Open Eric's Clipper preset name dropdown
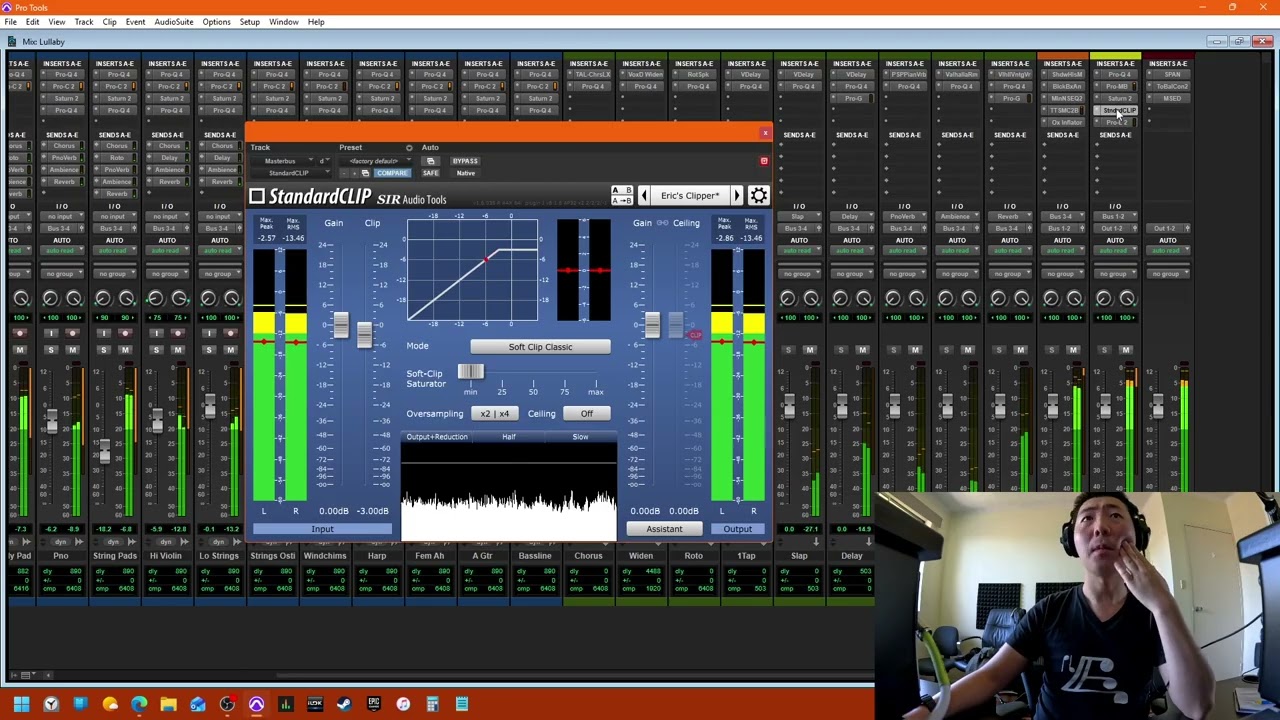Screen dimensions: 1280x720 [690, 196]
